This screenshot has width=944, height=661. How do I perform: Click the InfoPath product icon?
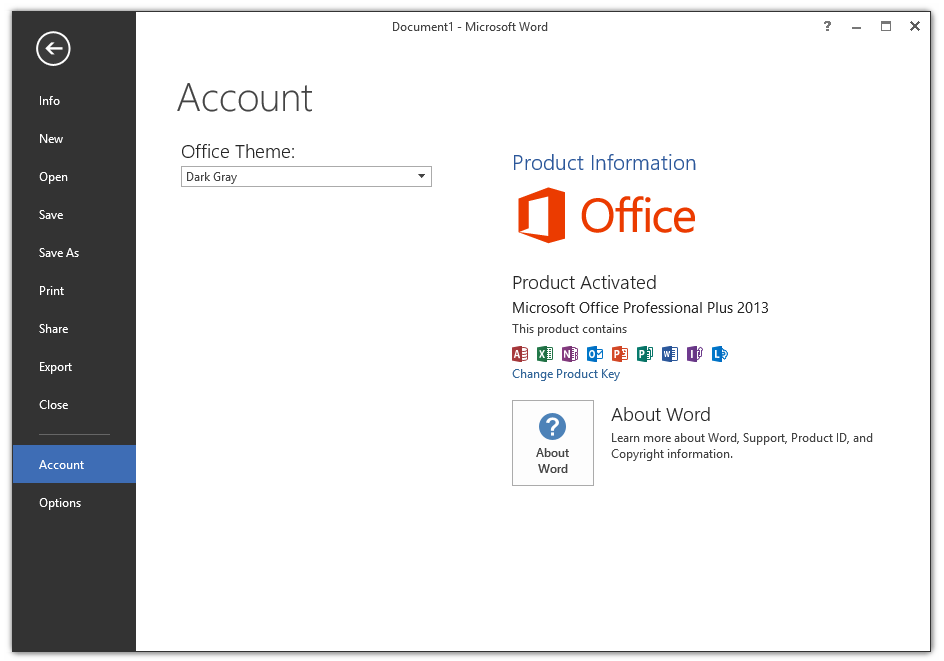pyautogui.click(x=695, y=354)
